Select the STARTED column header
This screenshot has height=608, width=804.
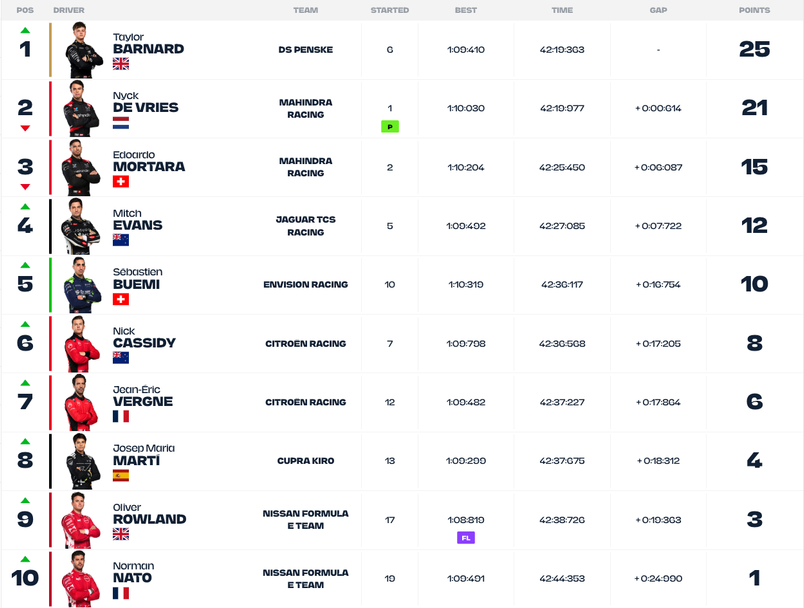pos(390,10)
